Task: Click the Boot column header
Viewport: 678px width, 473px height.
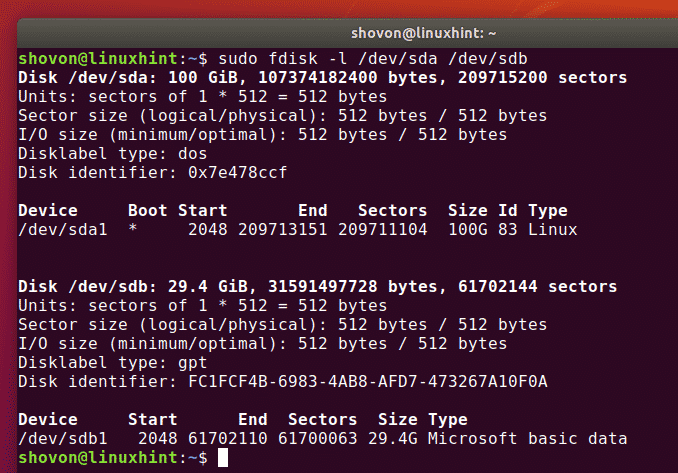Action: pyautogui.click(x=148, y=210)
